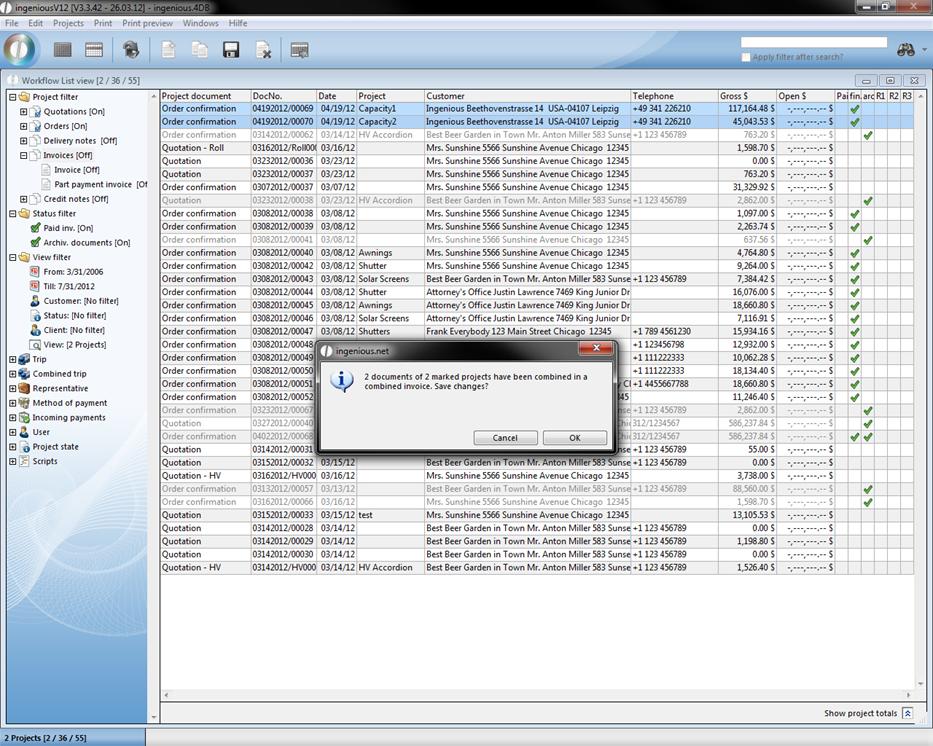
Task: Click the search input field
Action: coord(813,43)
